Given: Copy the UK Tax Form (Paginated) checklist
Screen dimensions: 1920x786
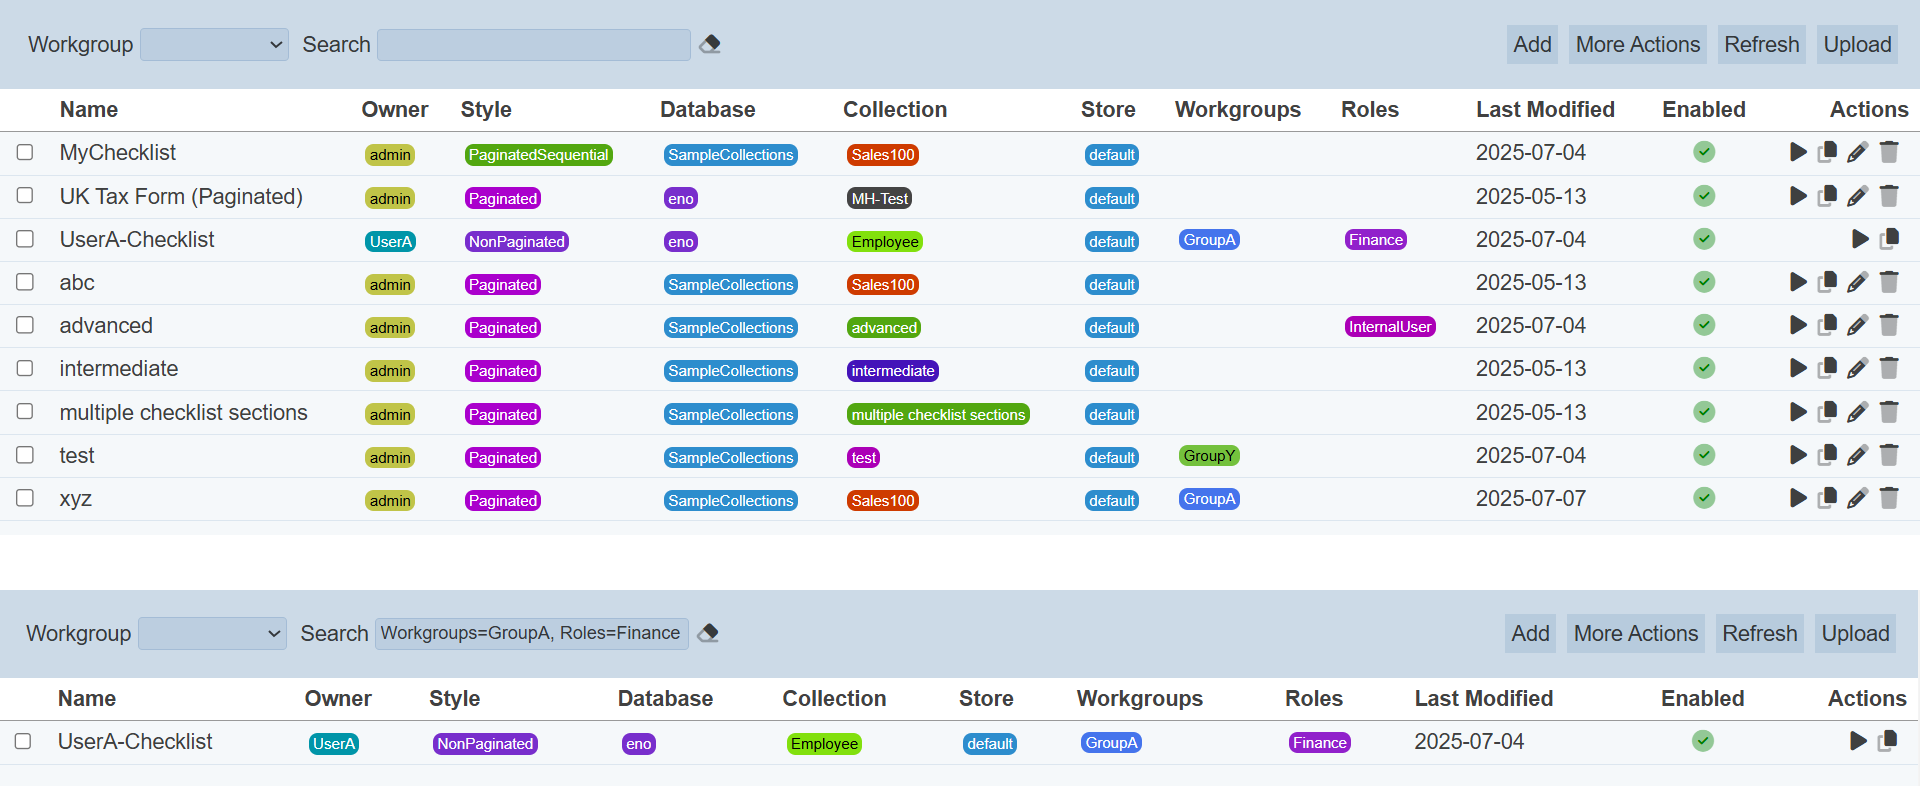Looking at the screenshot, I should [x=1827, y=196].
